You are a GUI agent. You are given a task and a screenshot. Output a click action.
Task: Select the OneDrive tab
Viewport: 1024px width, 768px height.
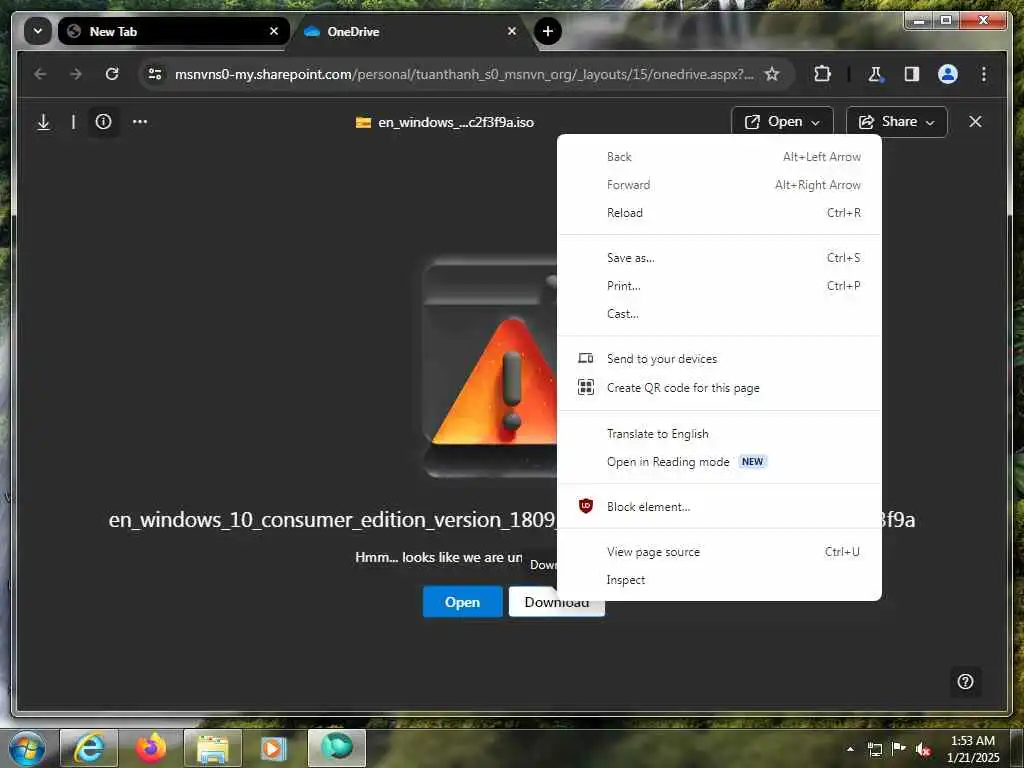click(x=410, y=31)
